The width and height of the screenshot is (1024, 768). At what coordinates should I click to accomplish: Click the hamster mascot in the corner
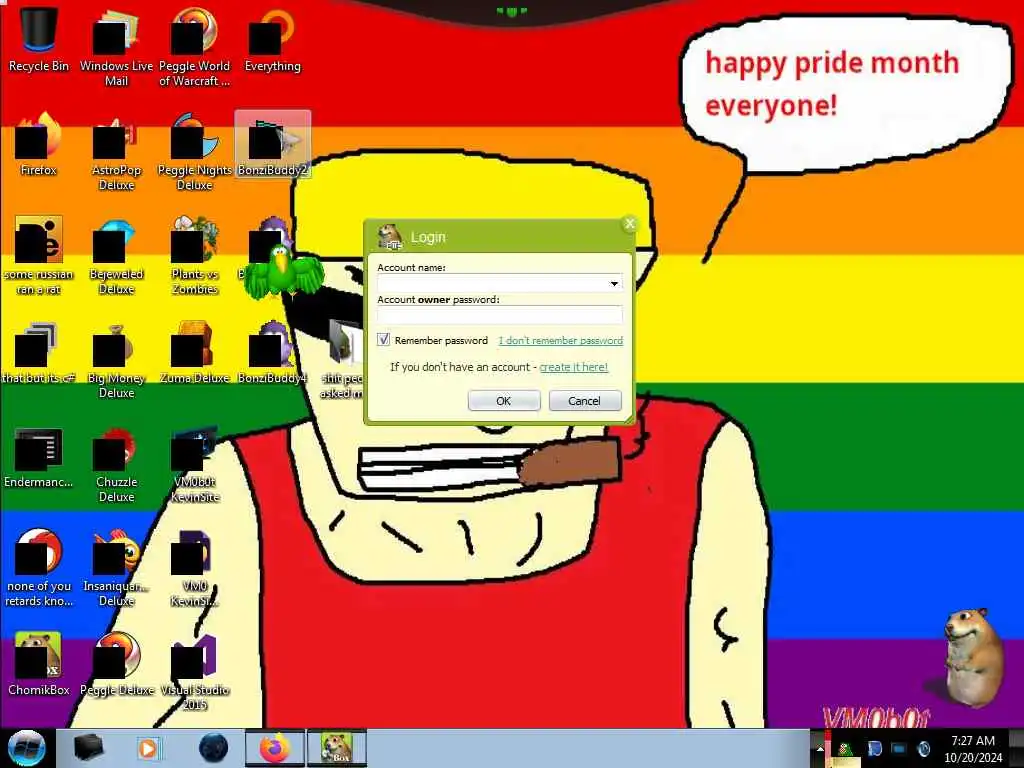click(x=972, y=656)
